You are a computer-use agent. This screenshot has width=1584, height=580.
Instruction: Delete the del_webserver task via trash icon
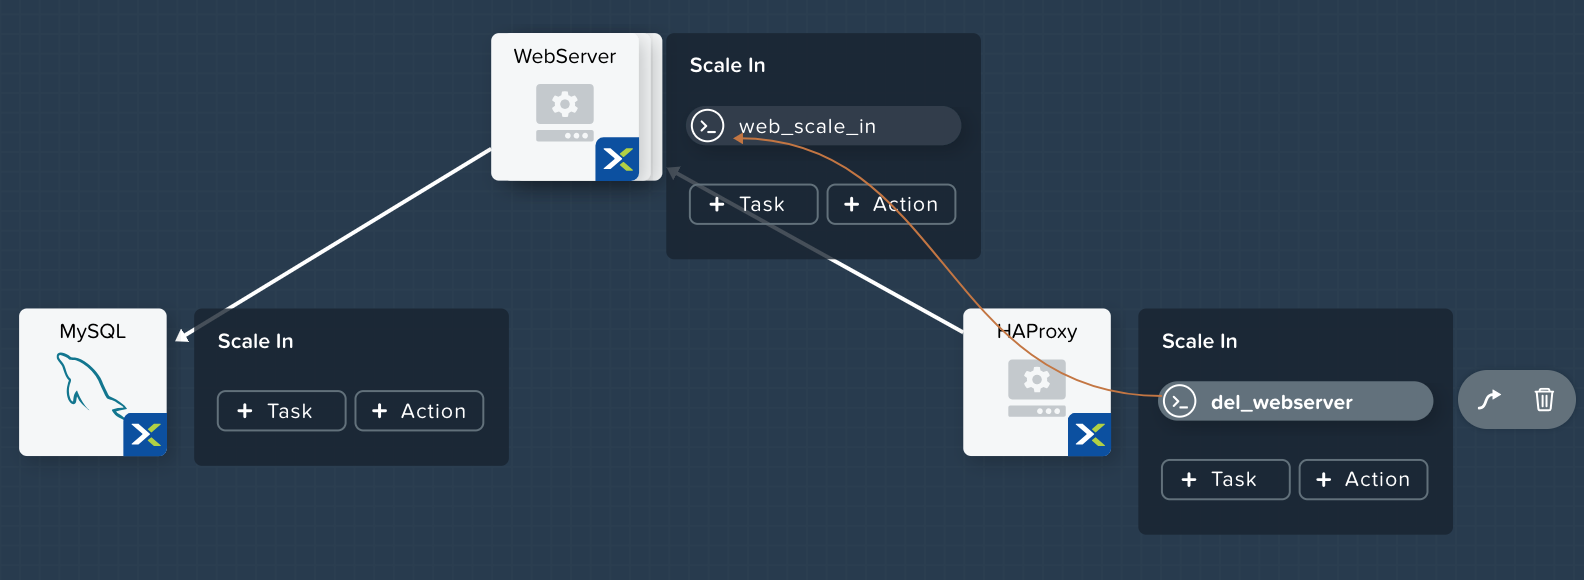1544,400
